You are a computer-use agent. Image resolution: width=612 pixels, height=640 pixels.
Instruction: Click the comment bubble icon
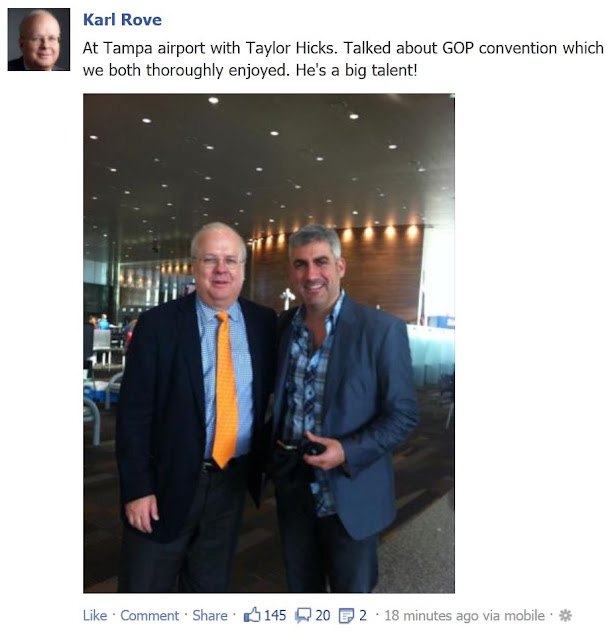point(303,616)
